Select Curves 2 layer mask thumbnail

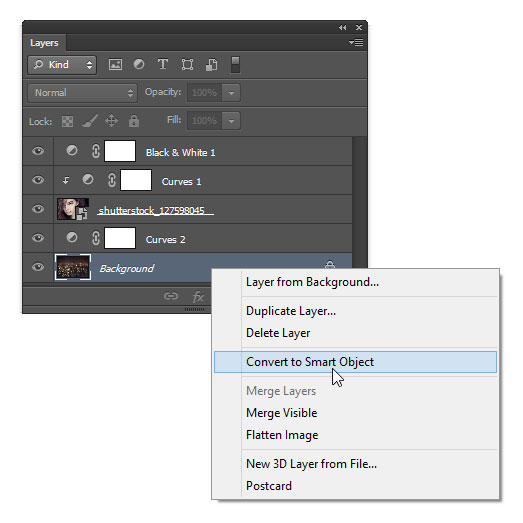[x=120, y=238]
